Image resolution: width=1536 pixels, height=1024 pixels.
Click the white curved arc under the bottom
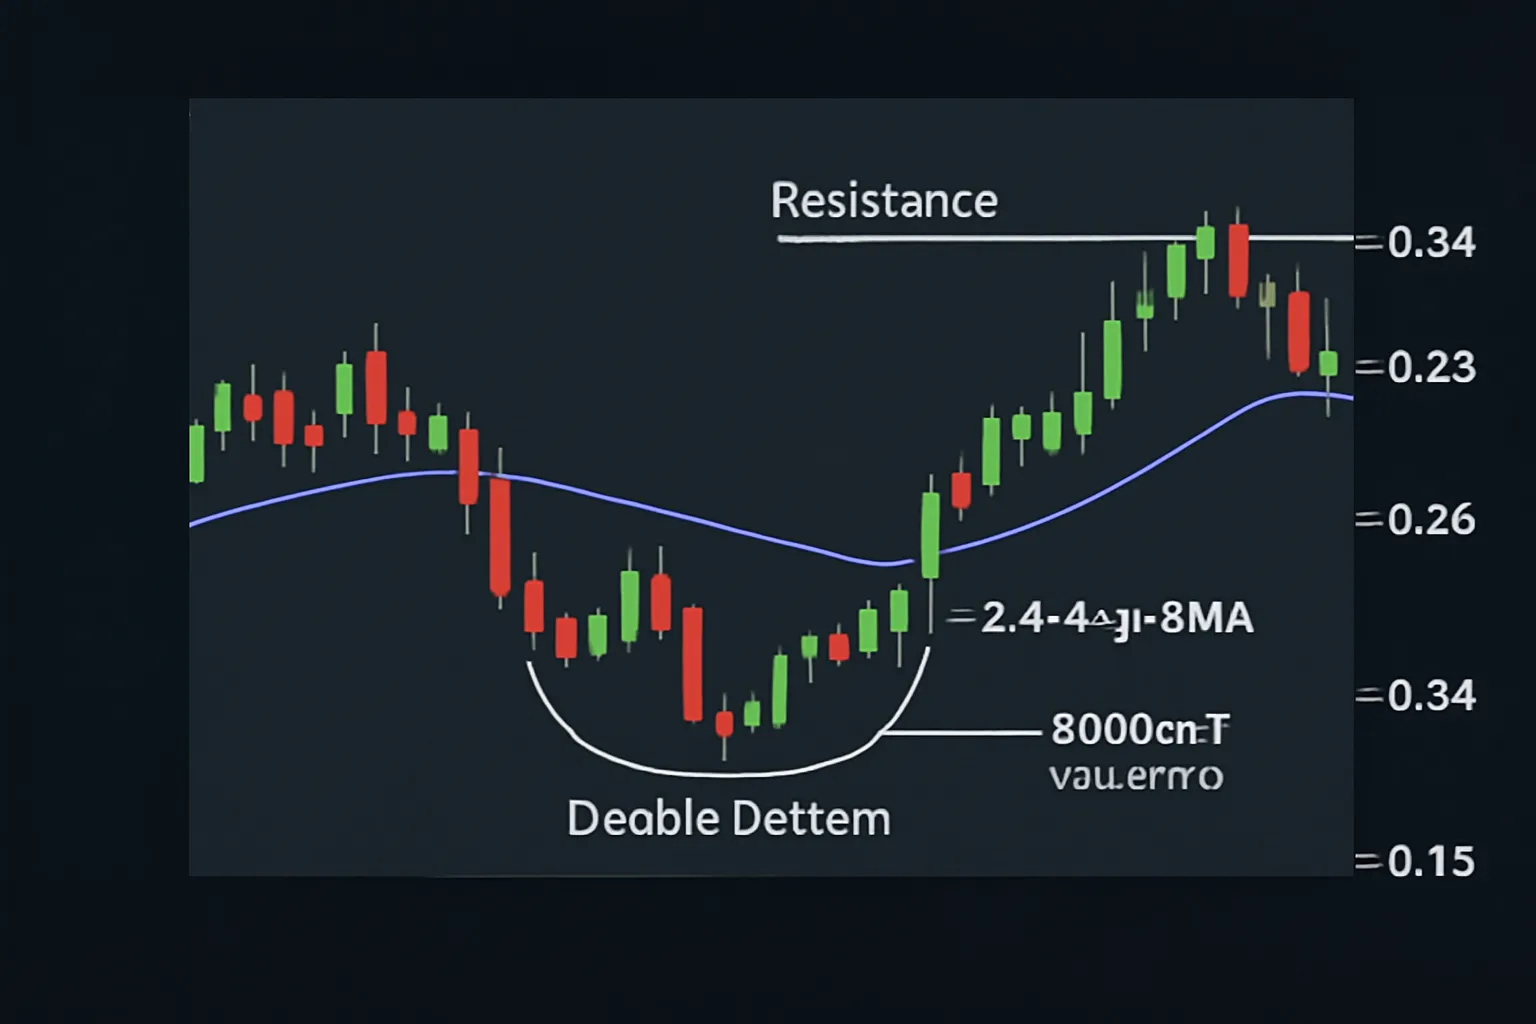[728, 730]
